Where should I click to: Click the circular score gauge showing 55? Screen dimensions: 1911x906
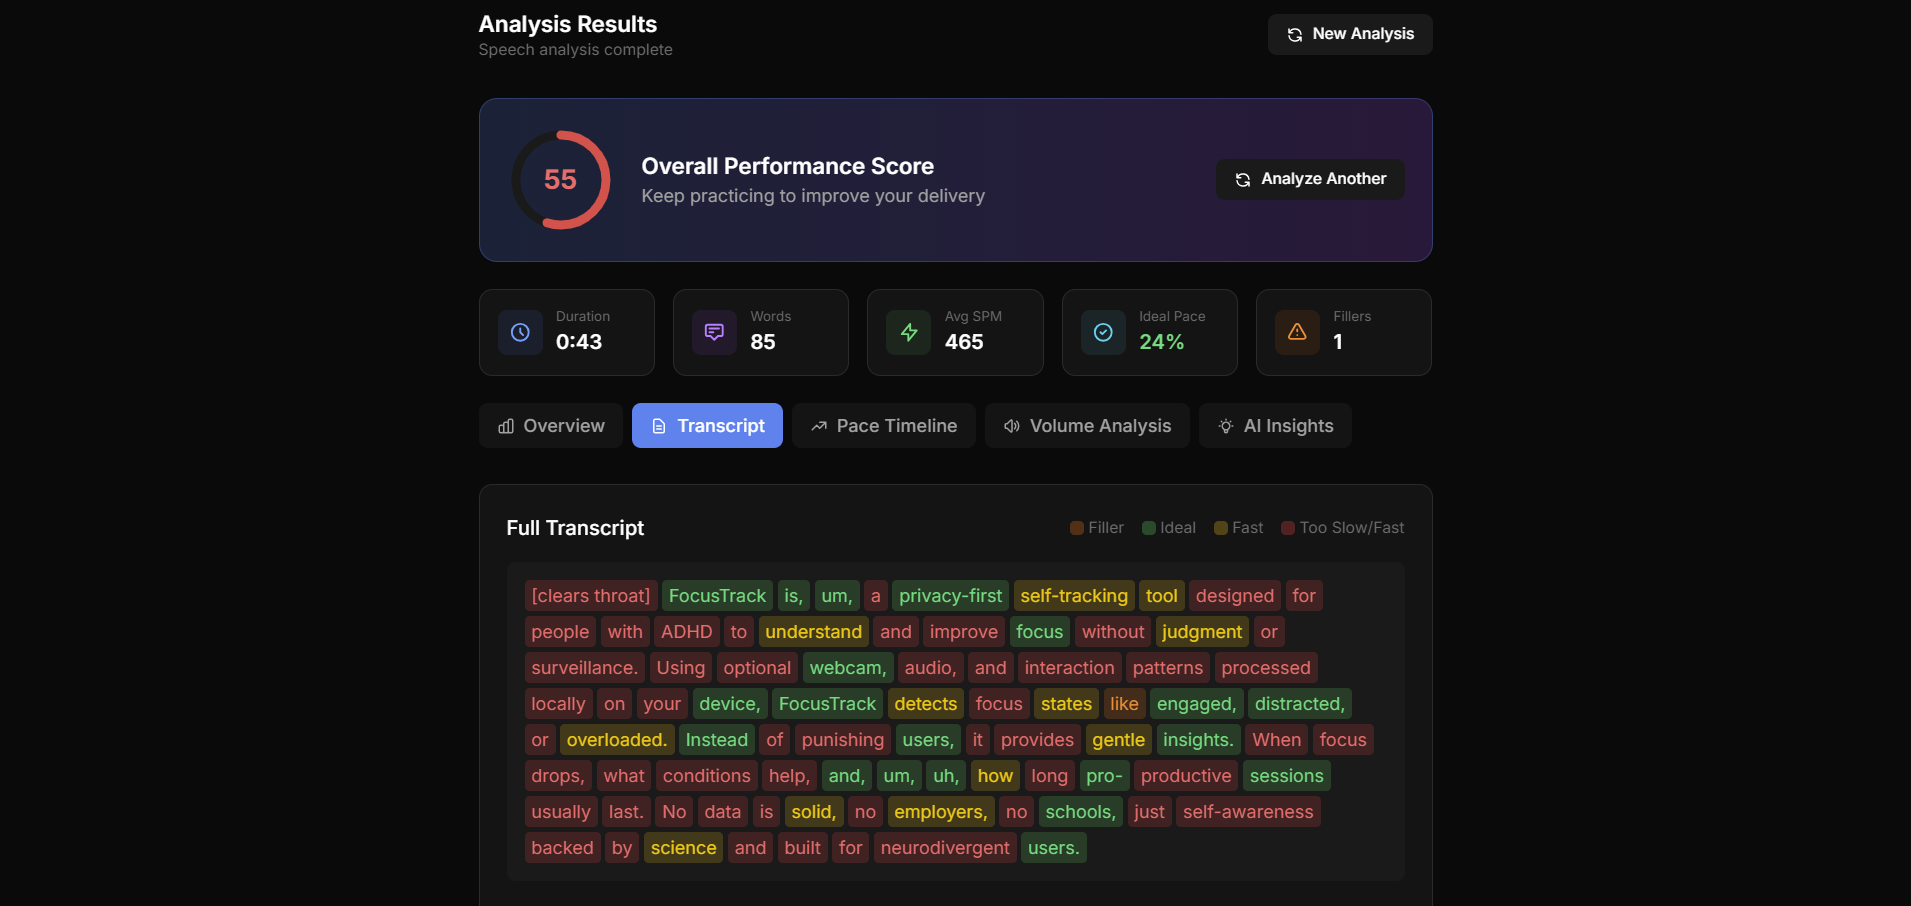click(560, 180)
